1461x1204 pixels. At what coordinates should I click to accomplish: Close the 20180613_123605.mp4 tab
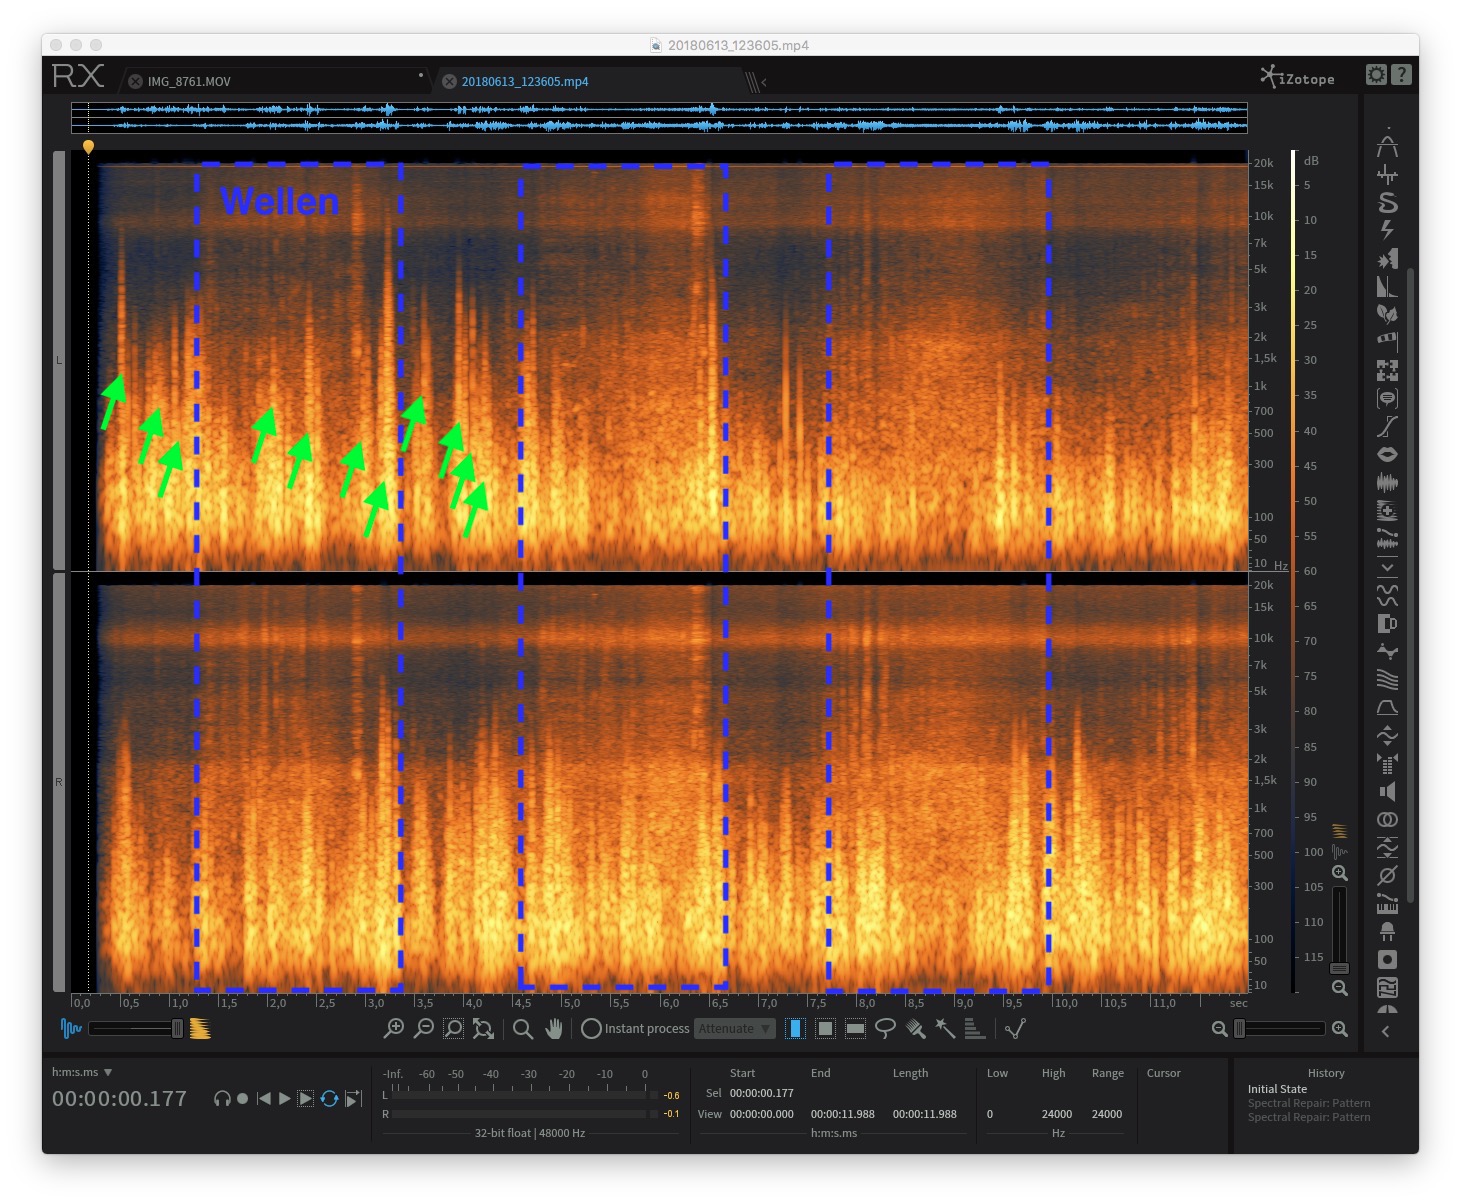[x=449, y=82]
